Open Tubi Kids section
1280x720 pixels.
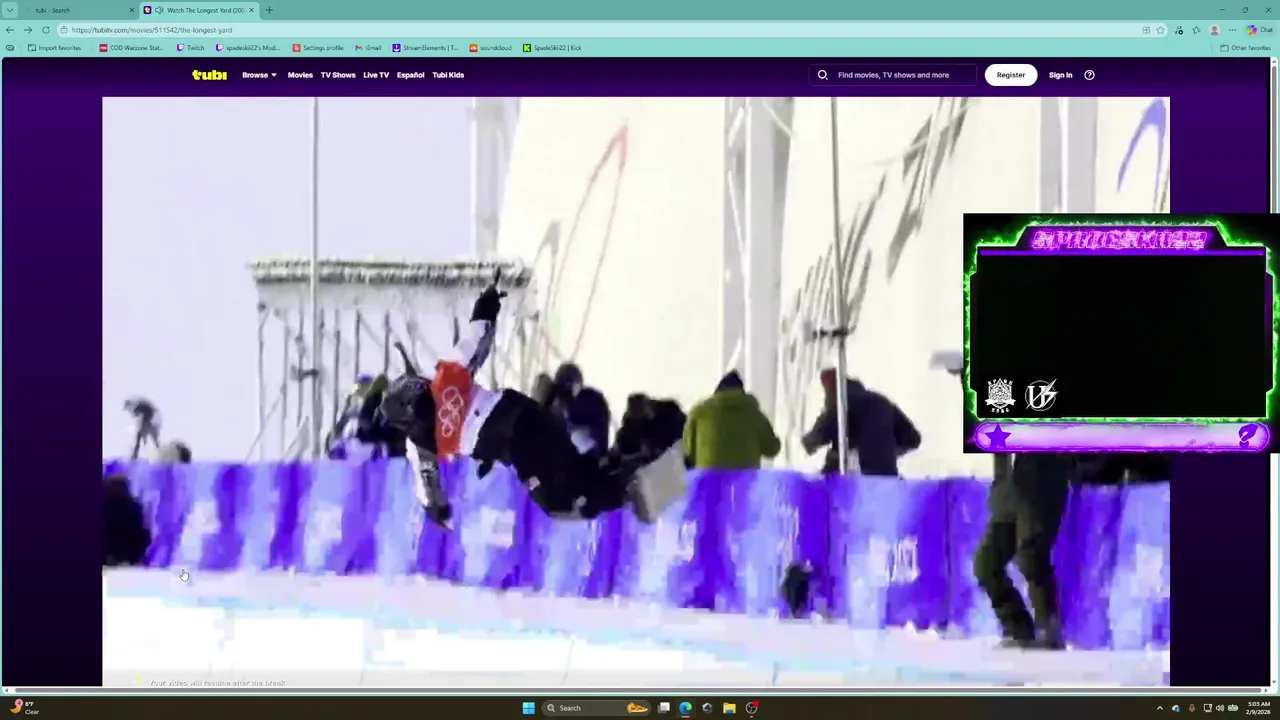(x=448, y=75)
